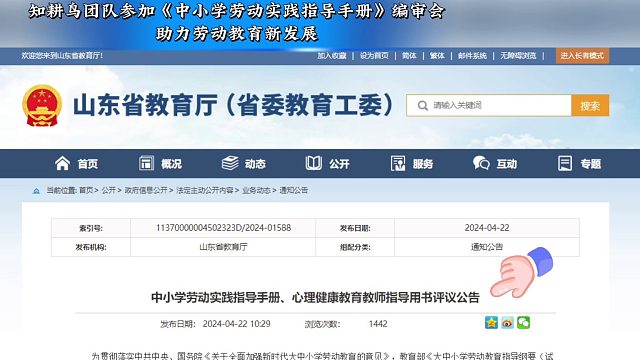
Task: Click the 进入长者模式 button
Action: [x=582, y=56]
